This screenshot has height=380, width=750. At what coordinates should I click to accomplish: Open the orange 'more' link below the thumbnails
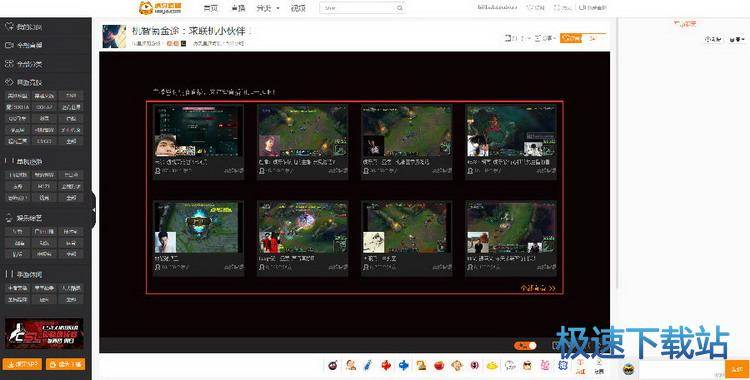pos(538,288)
